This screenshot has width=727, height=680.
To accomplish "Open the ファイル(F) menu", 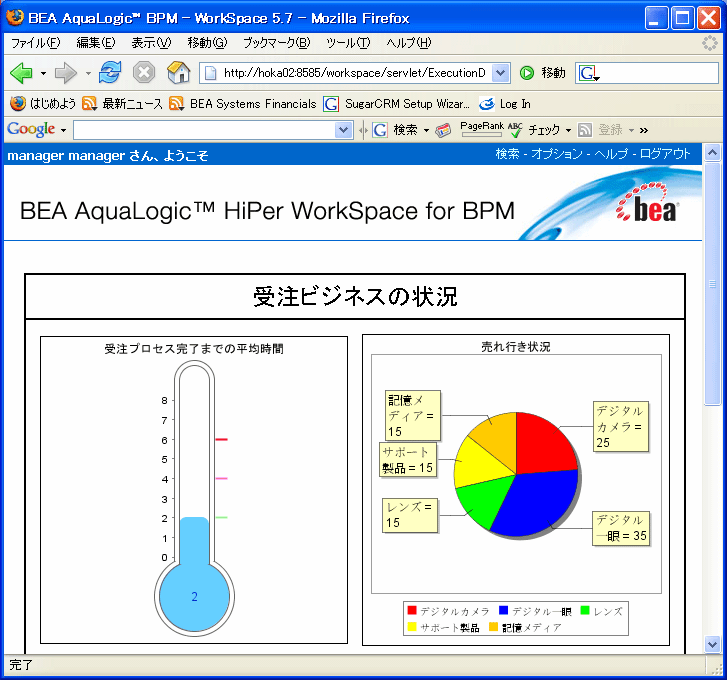I will click(36, 43).
